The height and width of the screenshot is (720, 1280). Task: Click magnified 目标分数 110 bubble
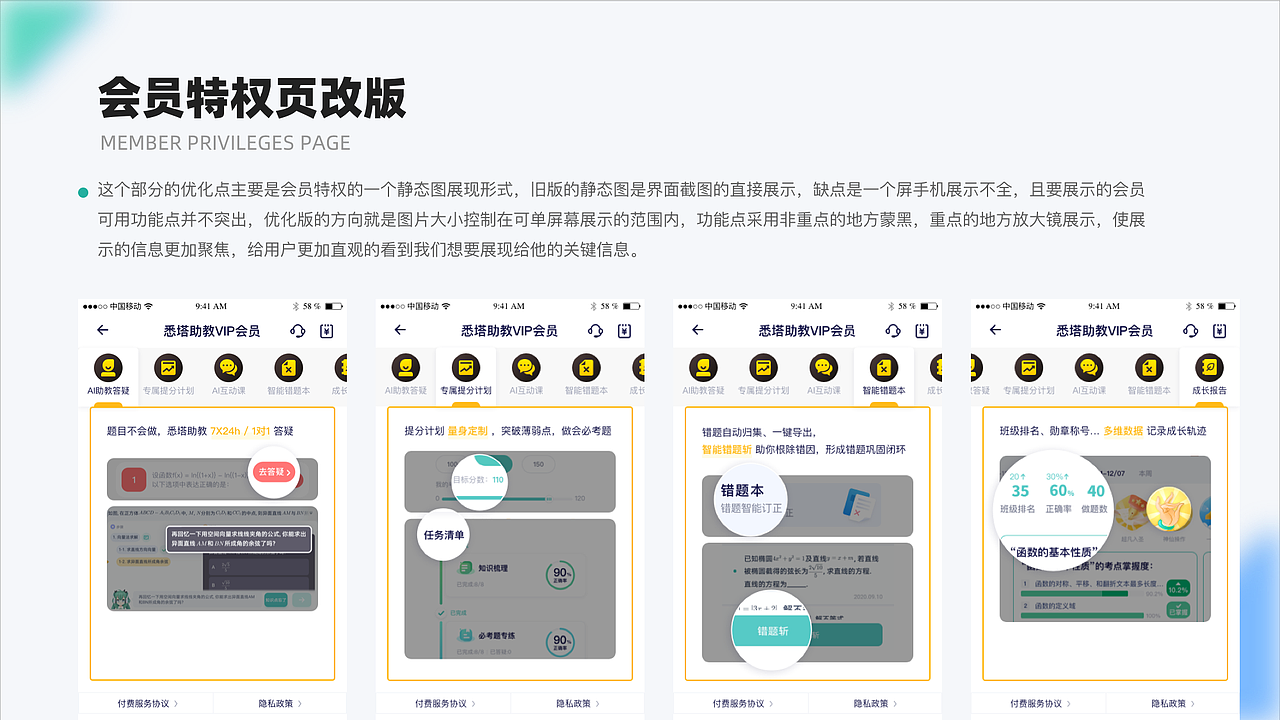[480, 480]
